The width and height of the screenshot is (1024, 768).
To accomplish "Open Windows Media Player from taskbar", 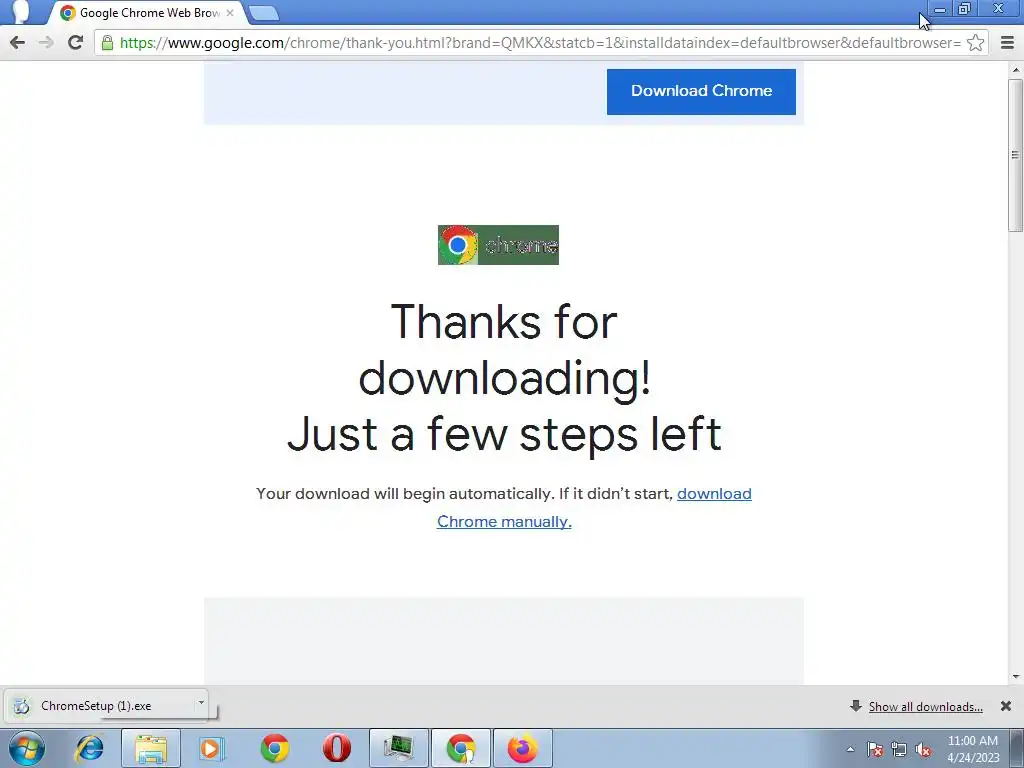I will pyautogui.click(x=211, y=748).
